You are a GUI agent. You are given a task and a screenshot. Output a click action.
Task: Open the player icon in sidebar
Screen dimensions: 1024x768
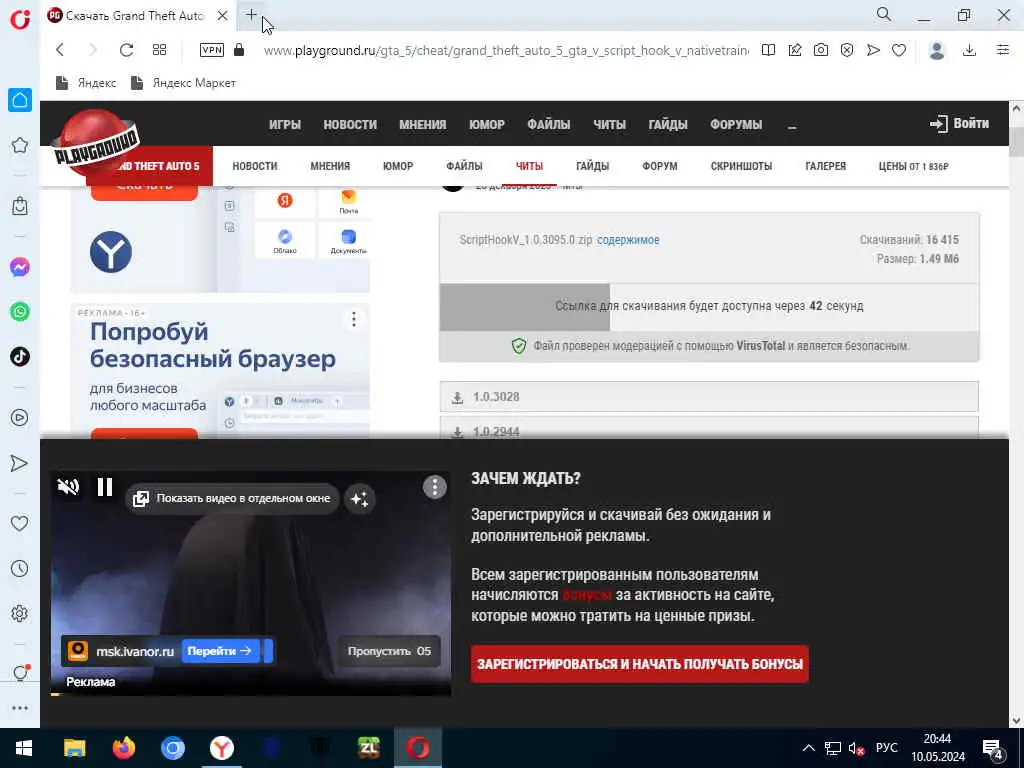(x=20, y=417)
